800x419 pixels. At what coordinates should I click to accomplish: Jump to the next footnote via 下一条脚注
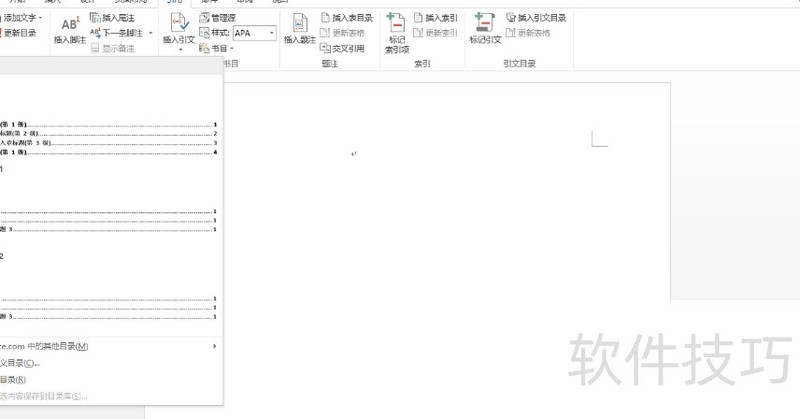click(x=117, y=33)
